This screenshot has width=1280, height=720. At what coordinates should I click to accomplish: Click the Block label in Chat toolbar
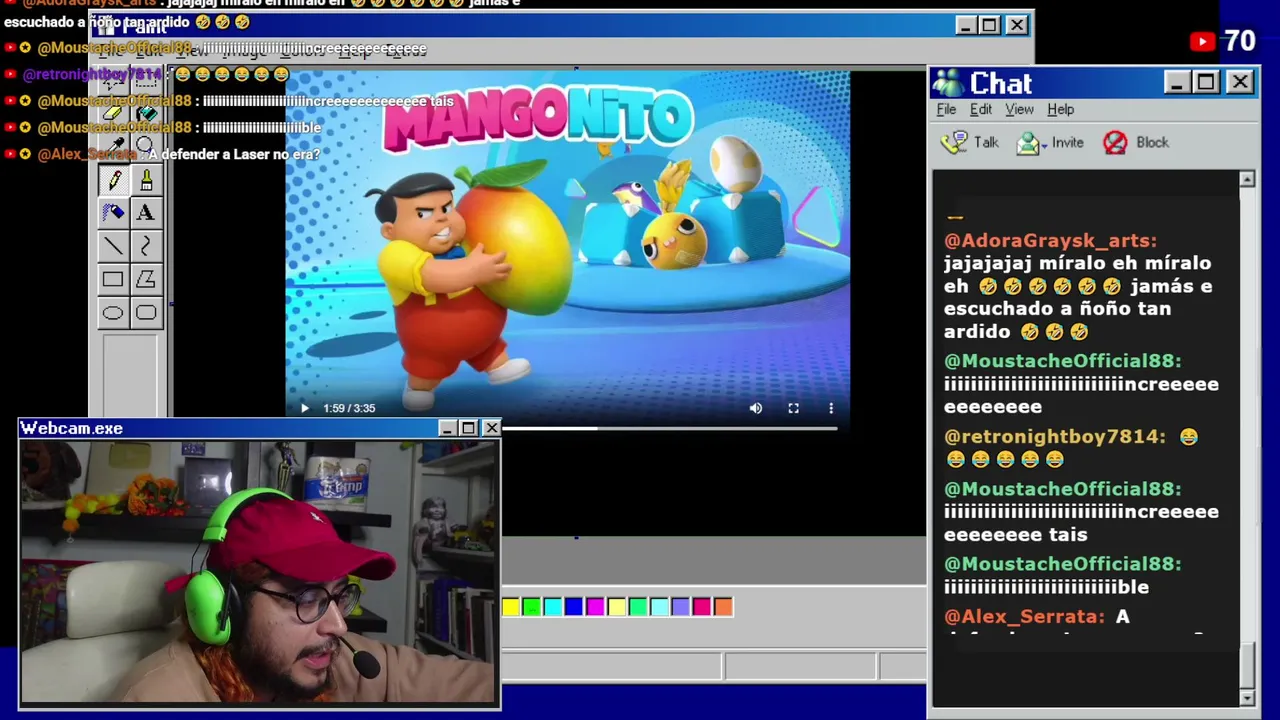1152,143
